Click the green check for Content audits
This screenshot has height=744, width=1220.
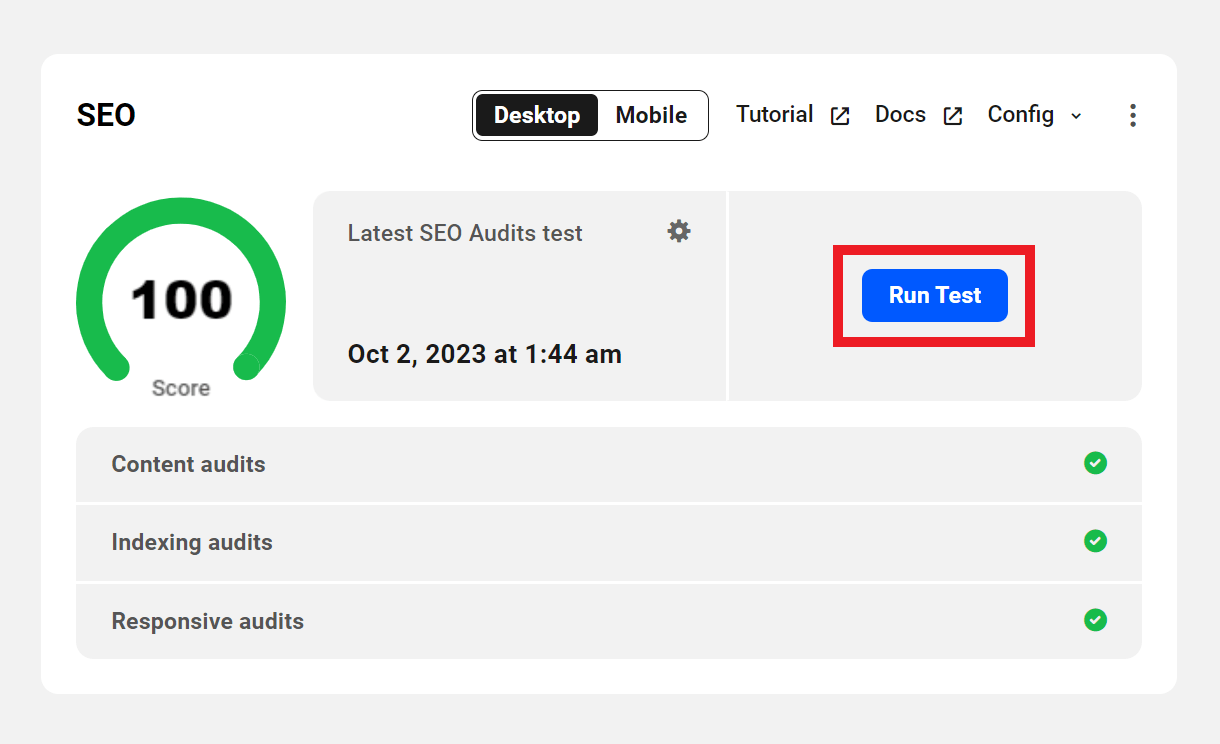click(1096, 463)
